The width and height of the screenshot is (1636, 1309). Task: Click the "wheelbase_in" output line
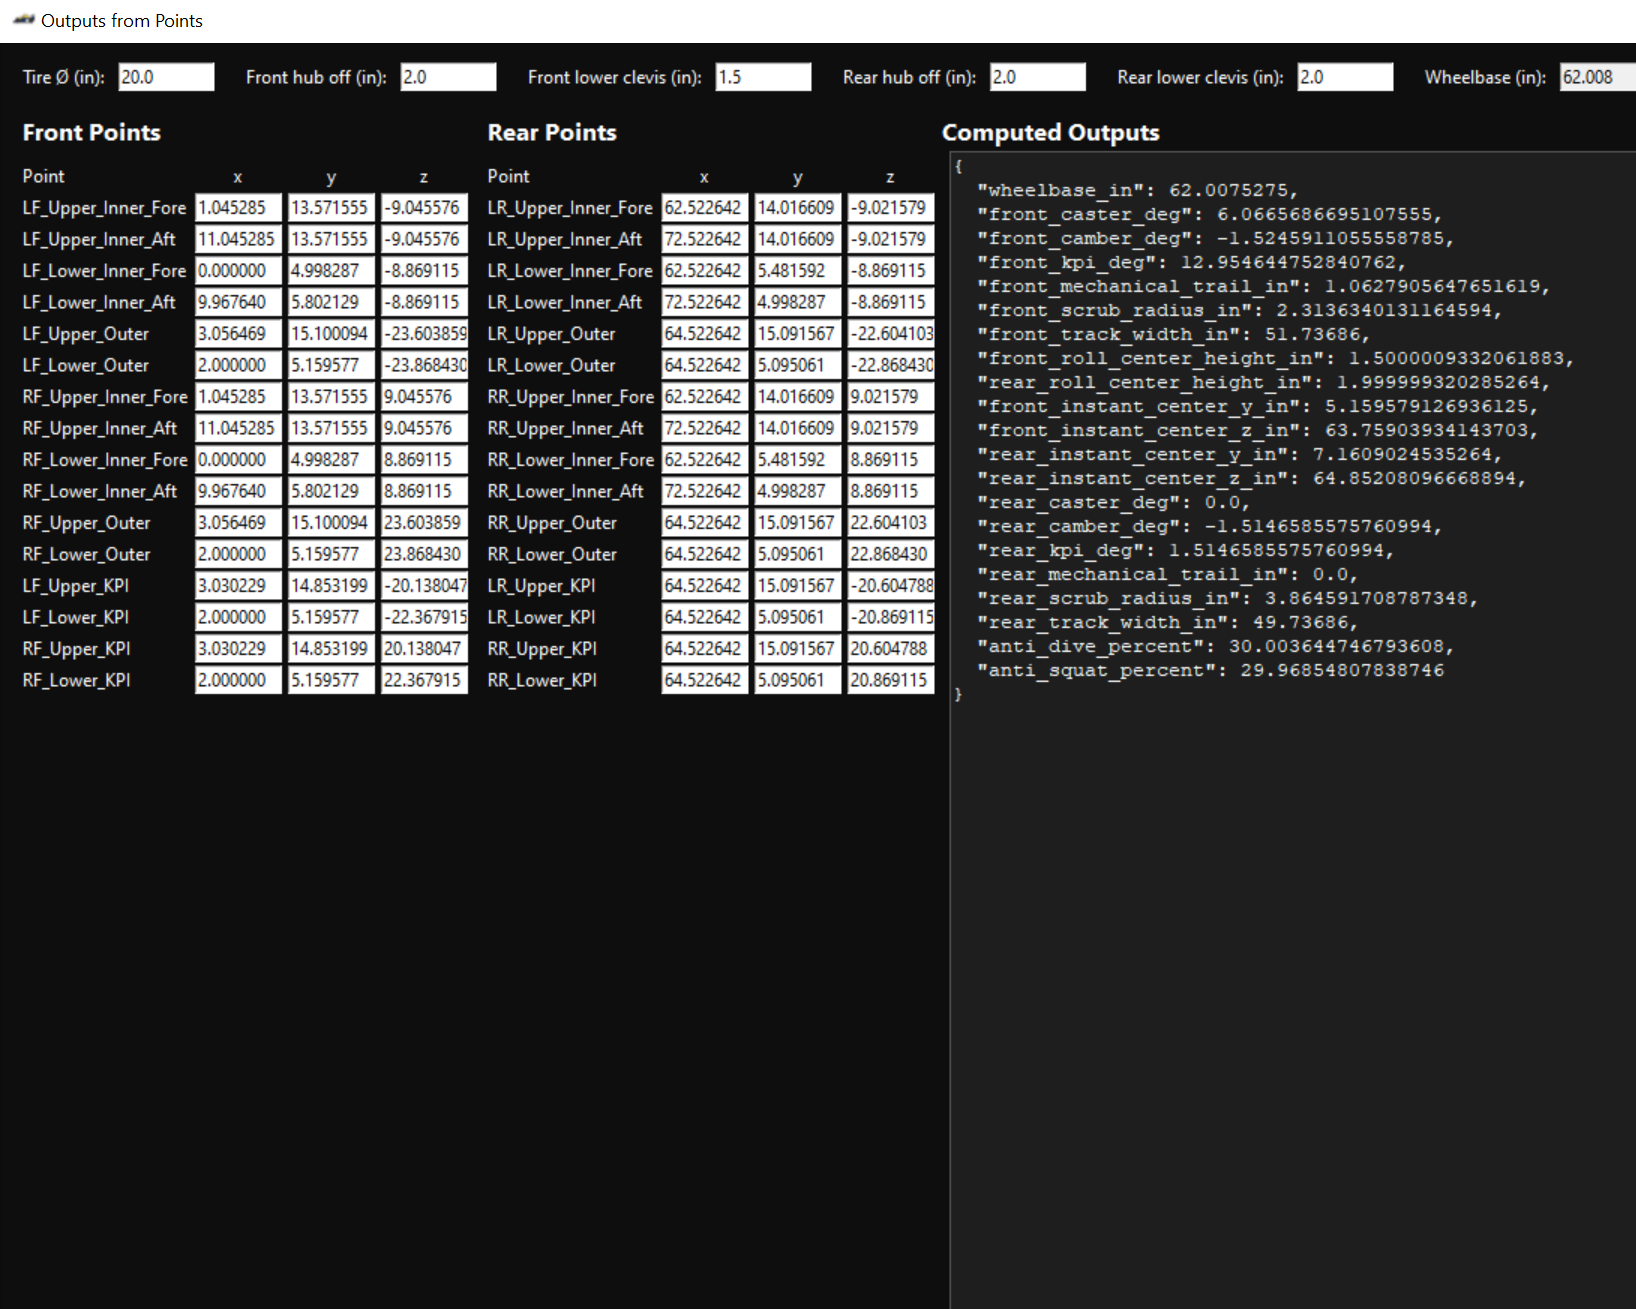pos(1138,191)
